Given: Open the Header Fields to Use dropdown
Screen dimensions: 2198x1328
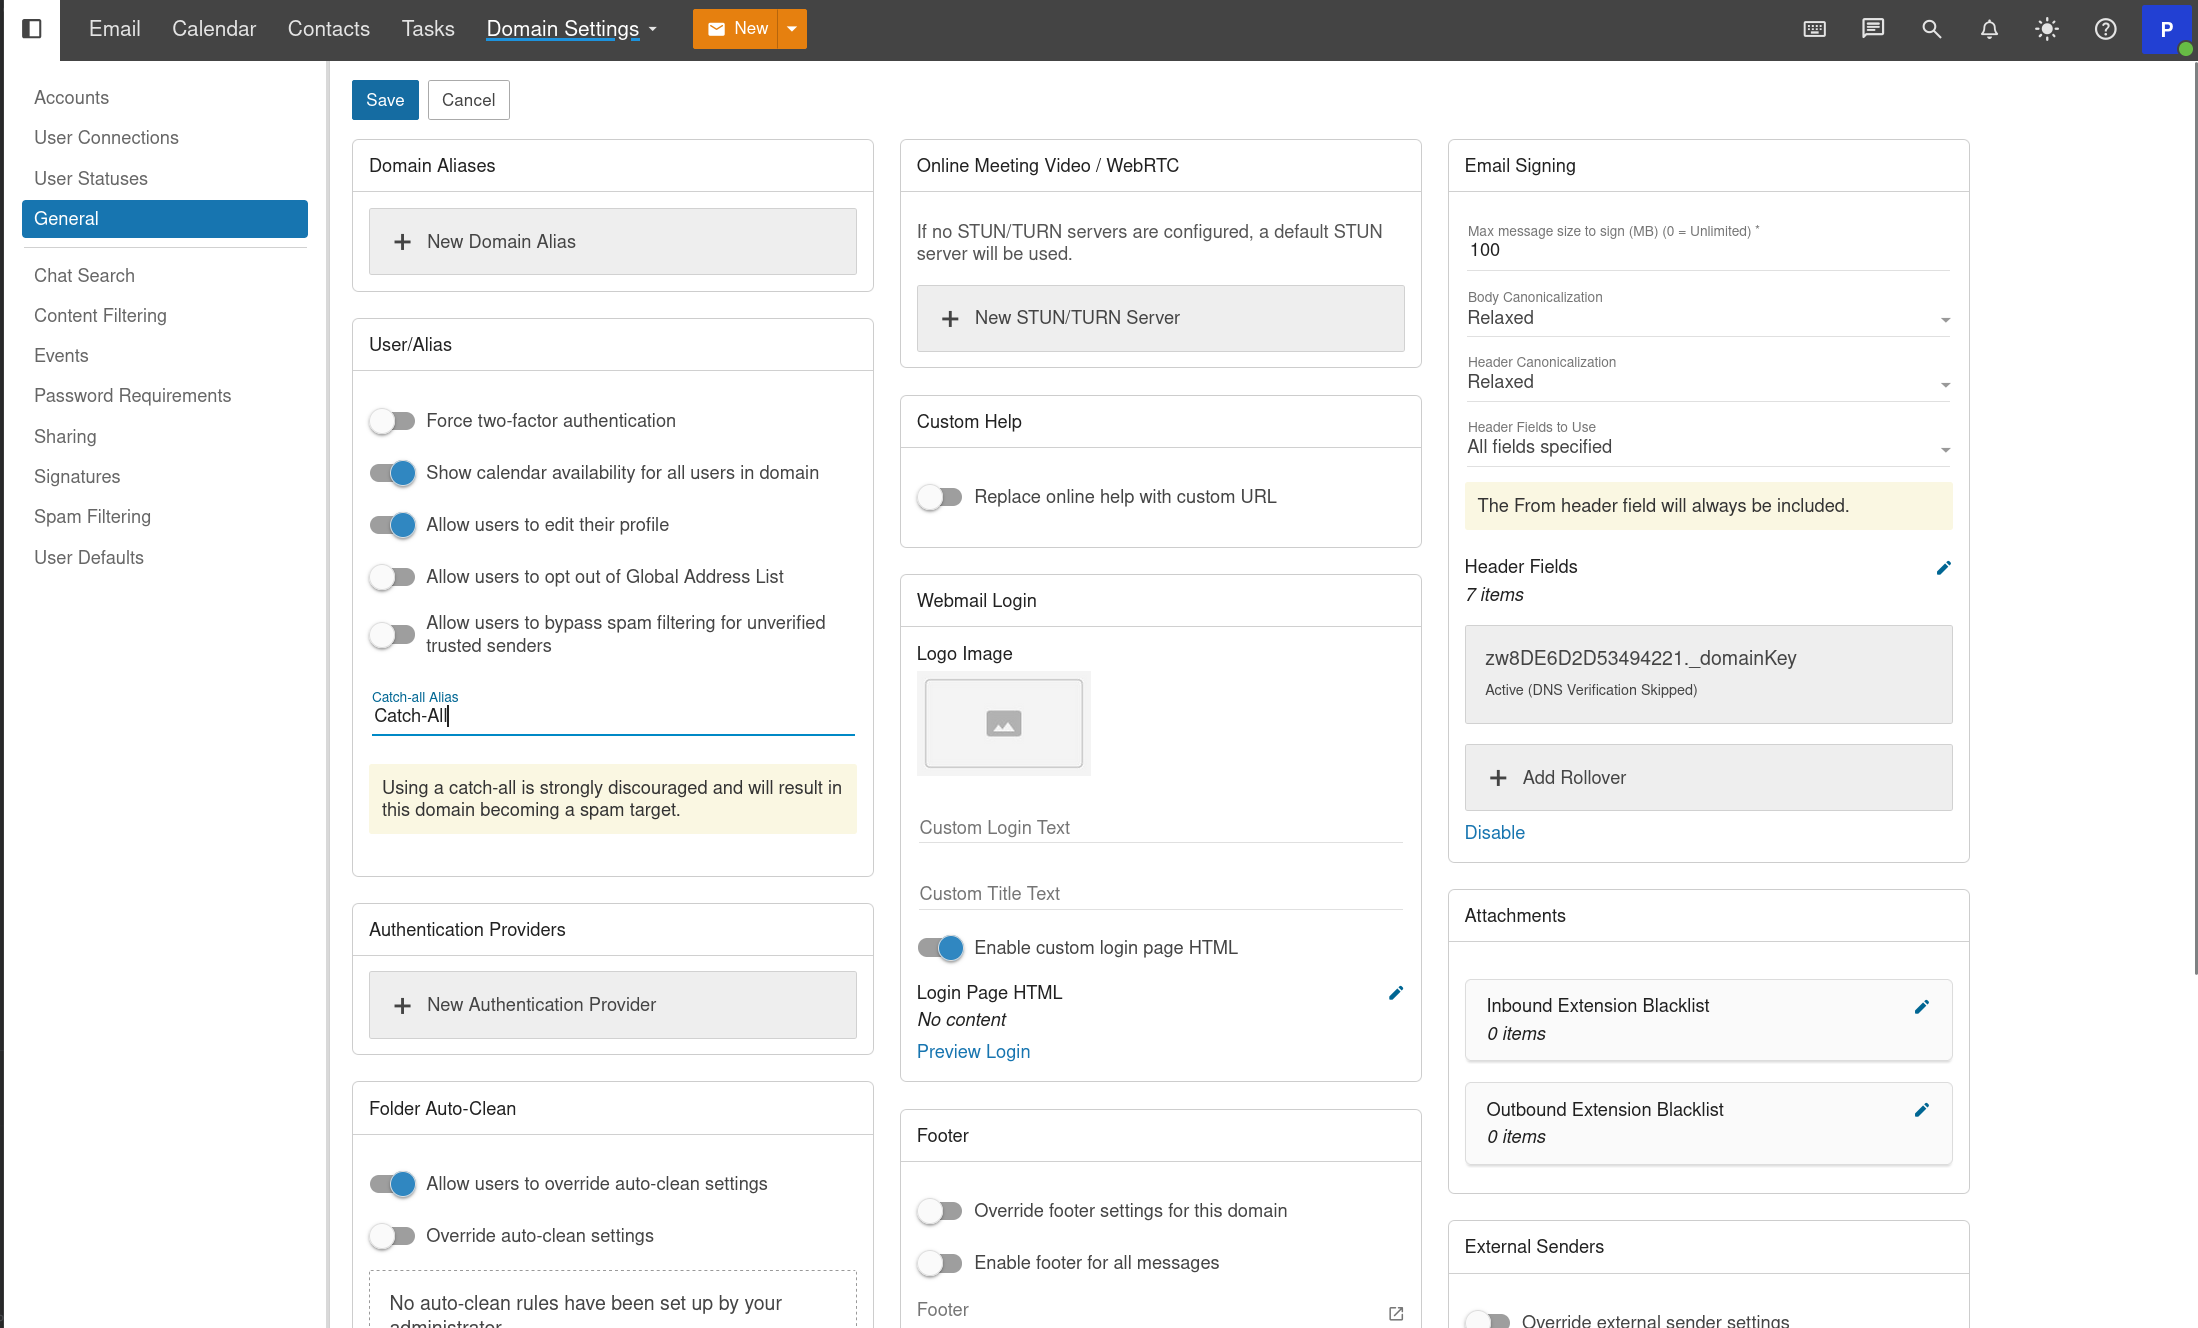Looking at the screenshot, I should coord(1707,447).
